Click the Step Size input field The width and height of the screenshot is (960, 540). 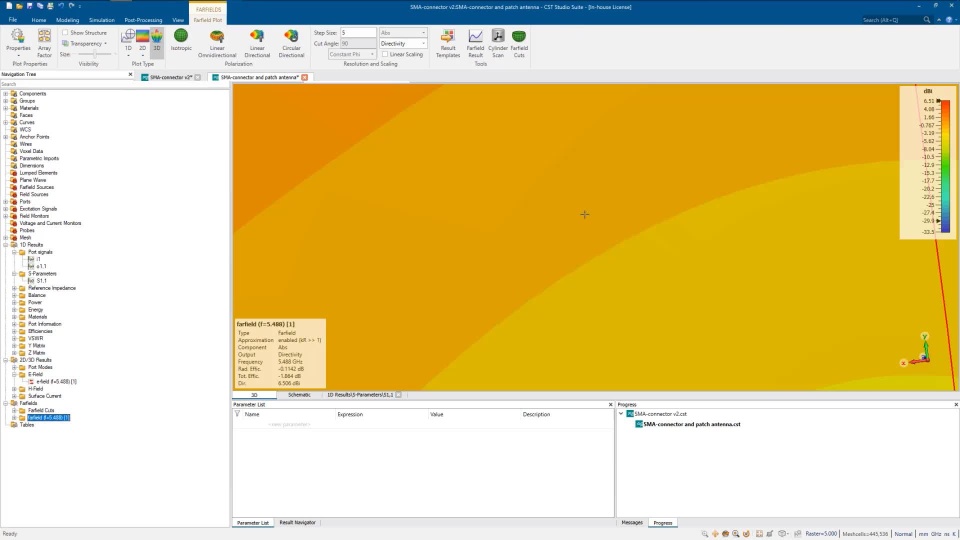pyautogui.click(x=358, y=32)
